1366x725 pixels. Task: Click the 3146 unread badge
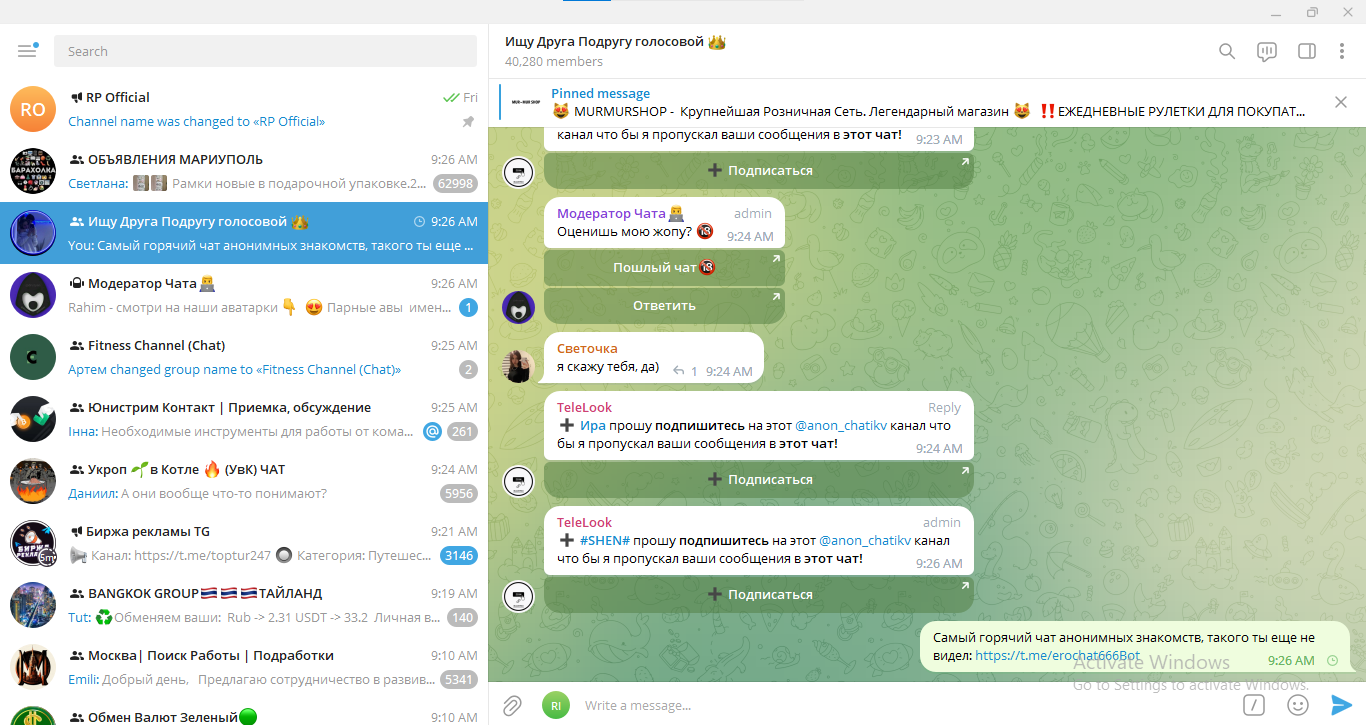point(459,555)
